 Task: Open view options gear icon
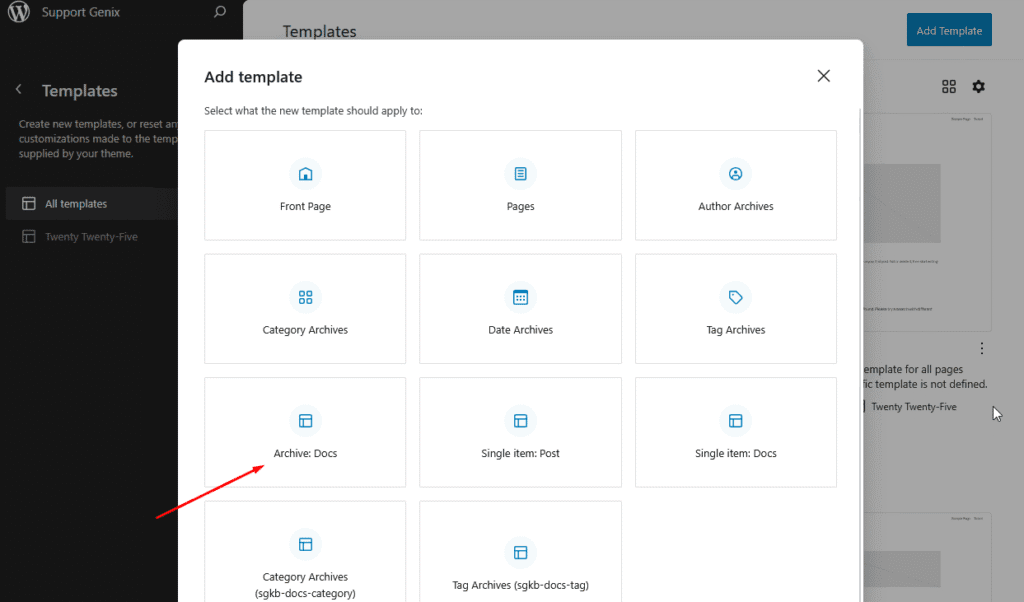pos(978,86)
